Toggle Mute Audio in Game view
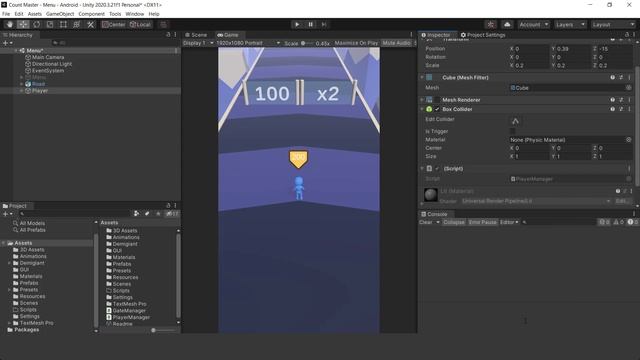 click(x=396, y=43)
